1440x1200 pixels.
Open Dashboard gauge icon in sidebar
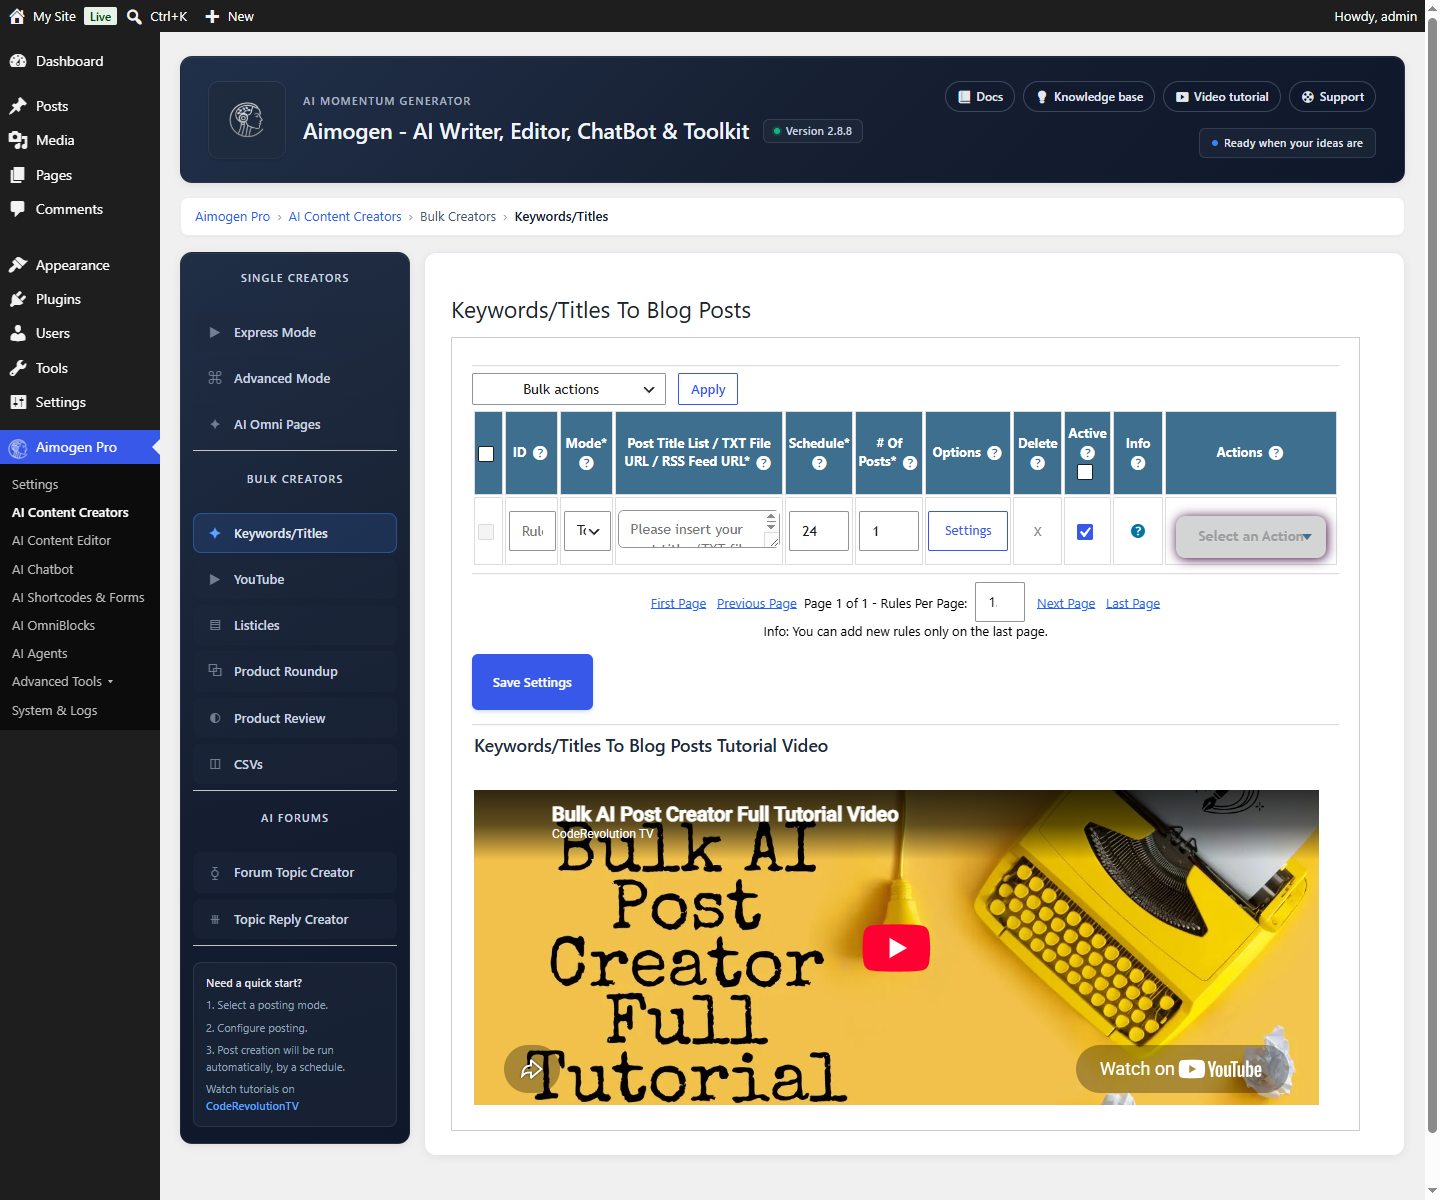[x=18, y=61]
